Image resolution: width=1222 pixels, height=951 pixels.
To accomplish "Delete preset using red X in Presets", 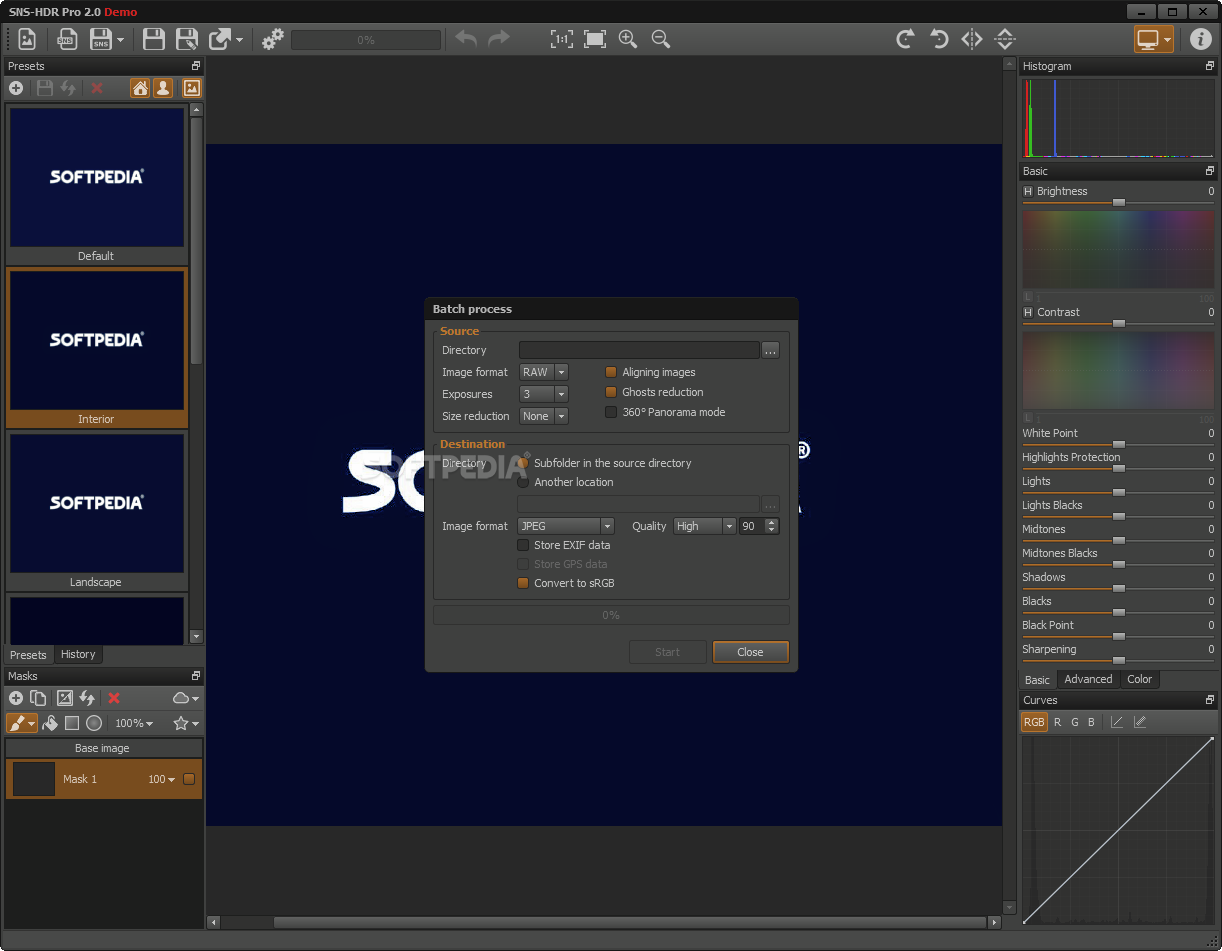I will click(97, 88).
